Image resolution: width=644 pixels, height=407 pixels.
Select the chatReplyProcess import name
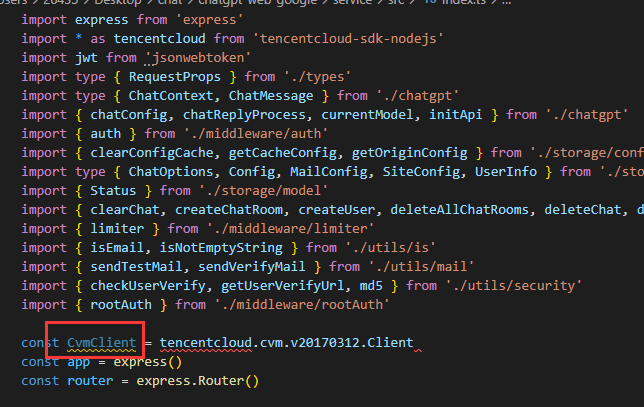click(244, 115)
